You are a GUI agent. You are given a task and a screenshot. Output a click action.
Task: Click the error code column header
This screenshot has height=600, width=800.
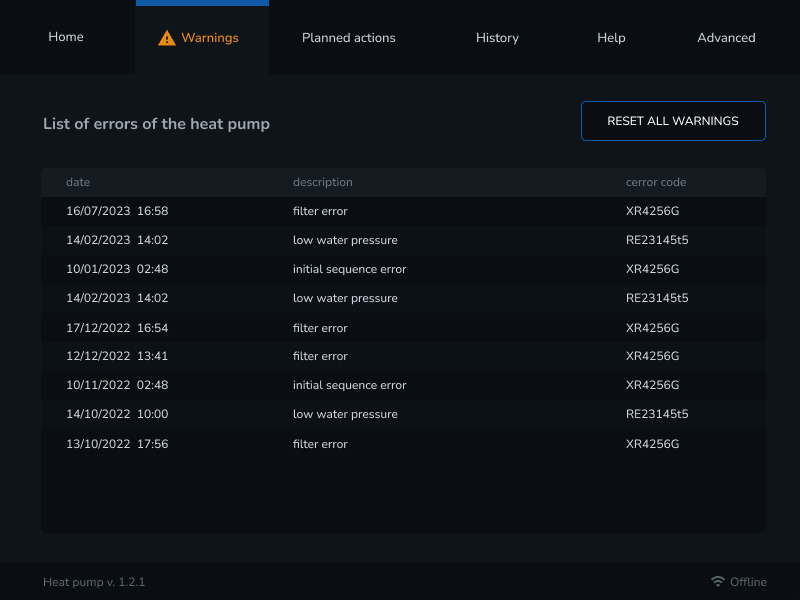656,182
